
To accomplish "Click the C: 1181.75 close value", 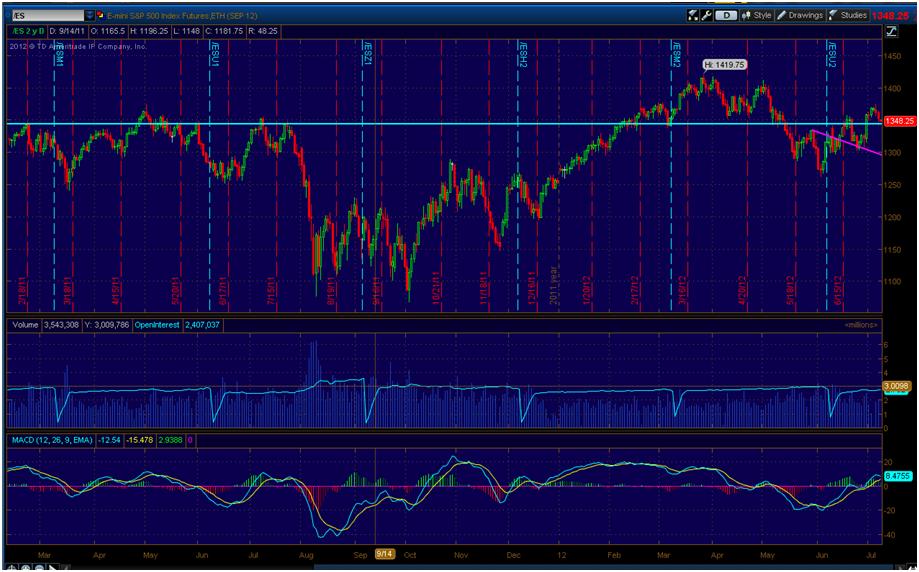I will tap(223, 31).
